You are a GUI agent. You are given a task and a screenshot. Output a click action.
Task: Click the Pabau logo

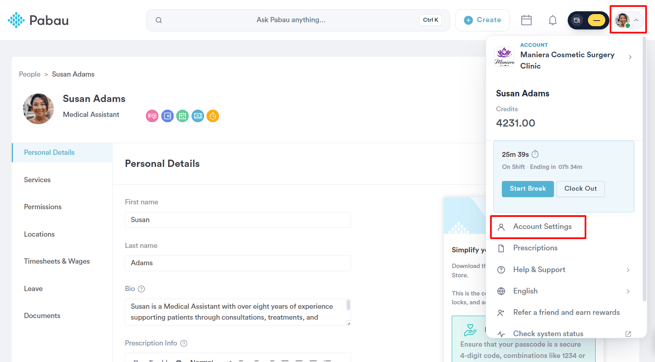point(38,20)
